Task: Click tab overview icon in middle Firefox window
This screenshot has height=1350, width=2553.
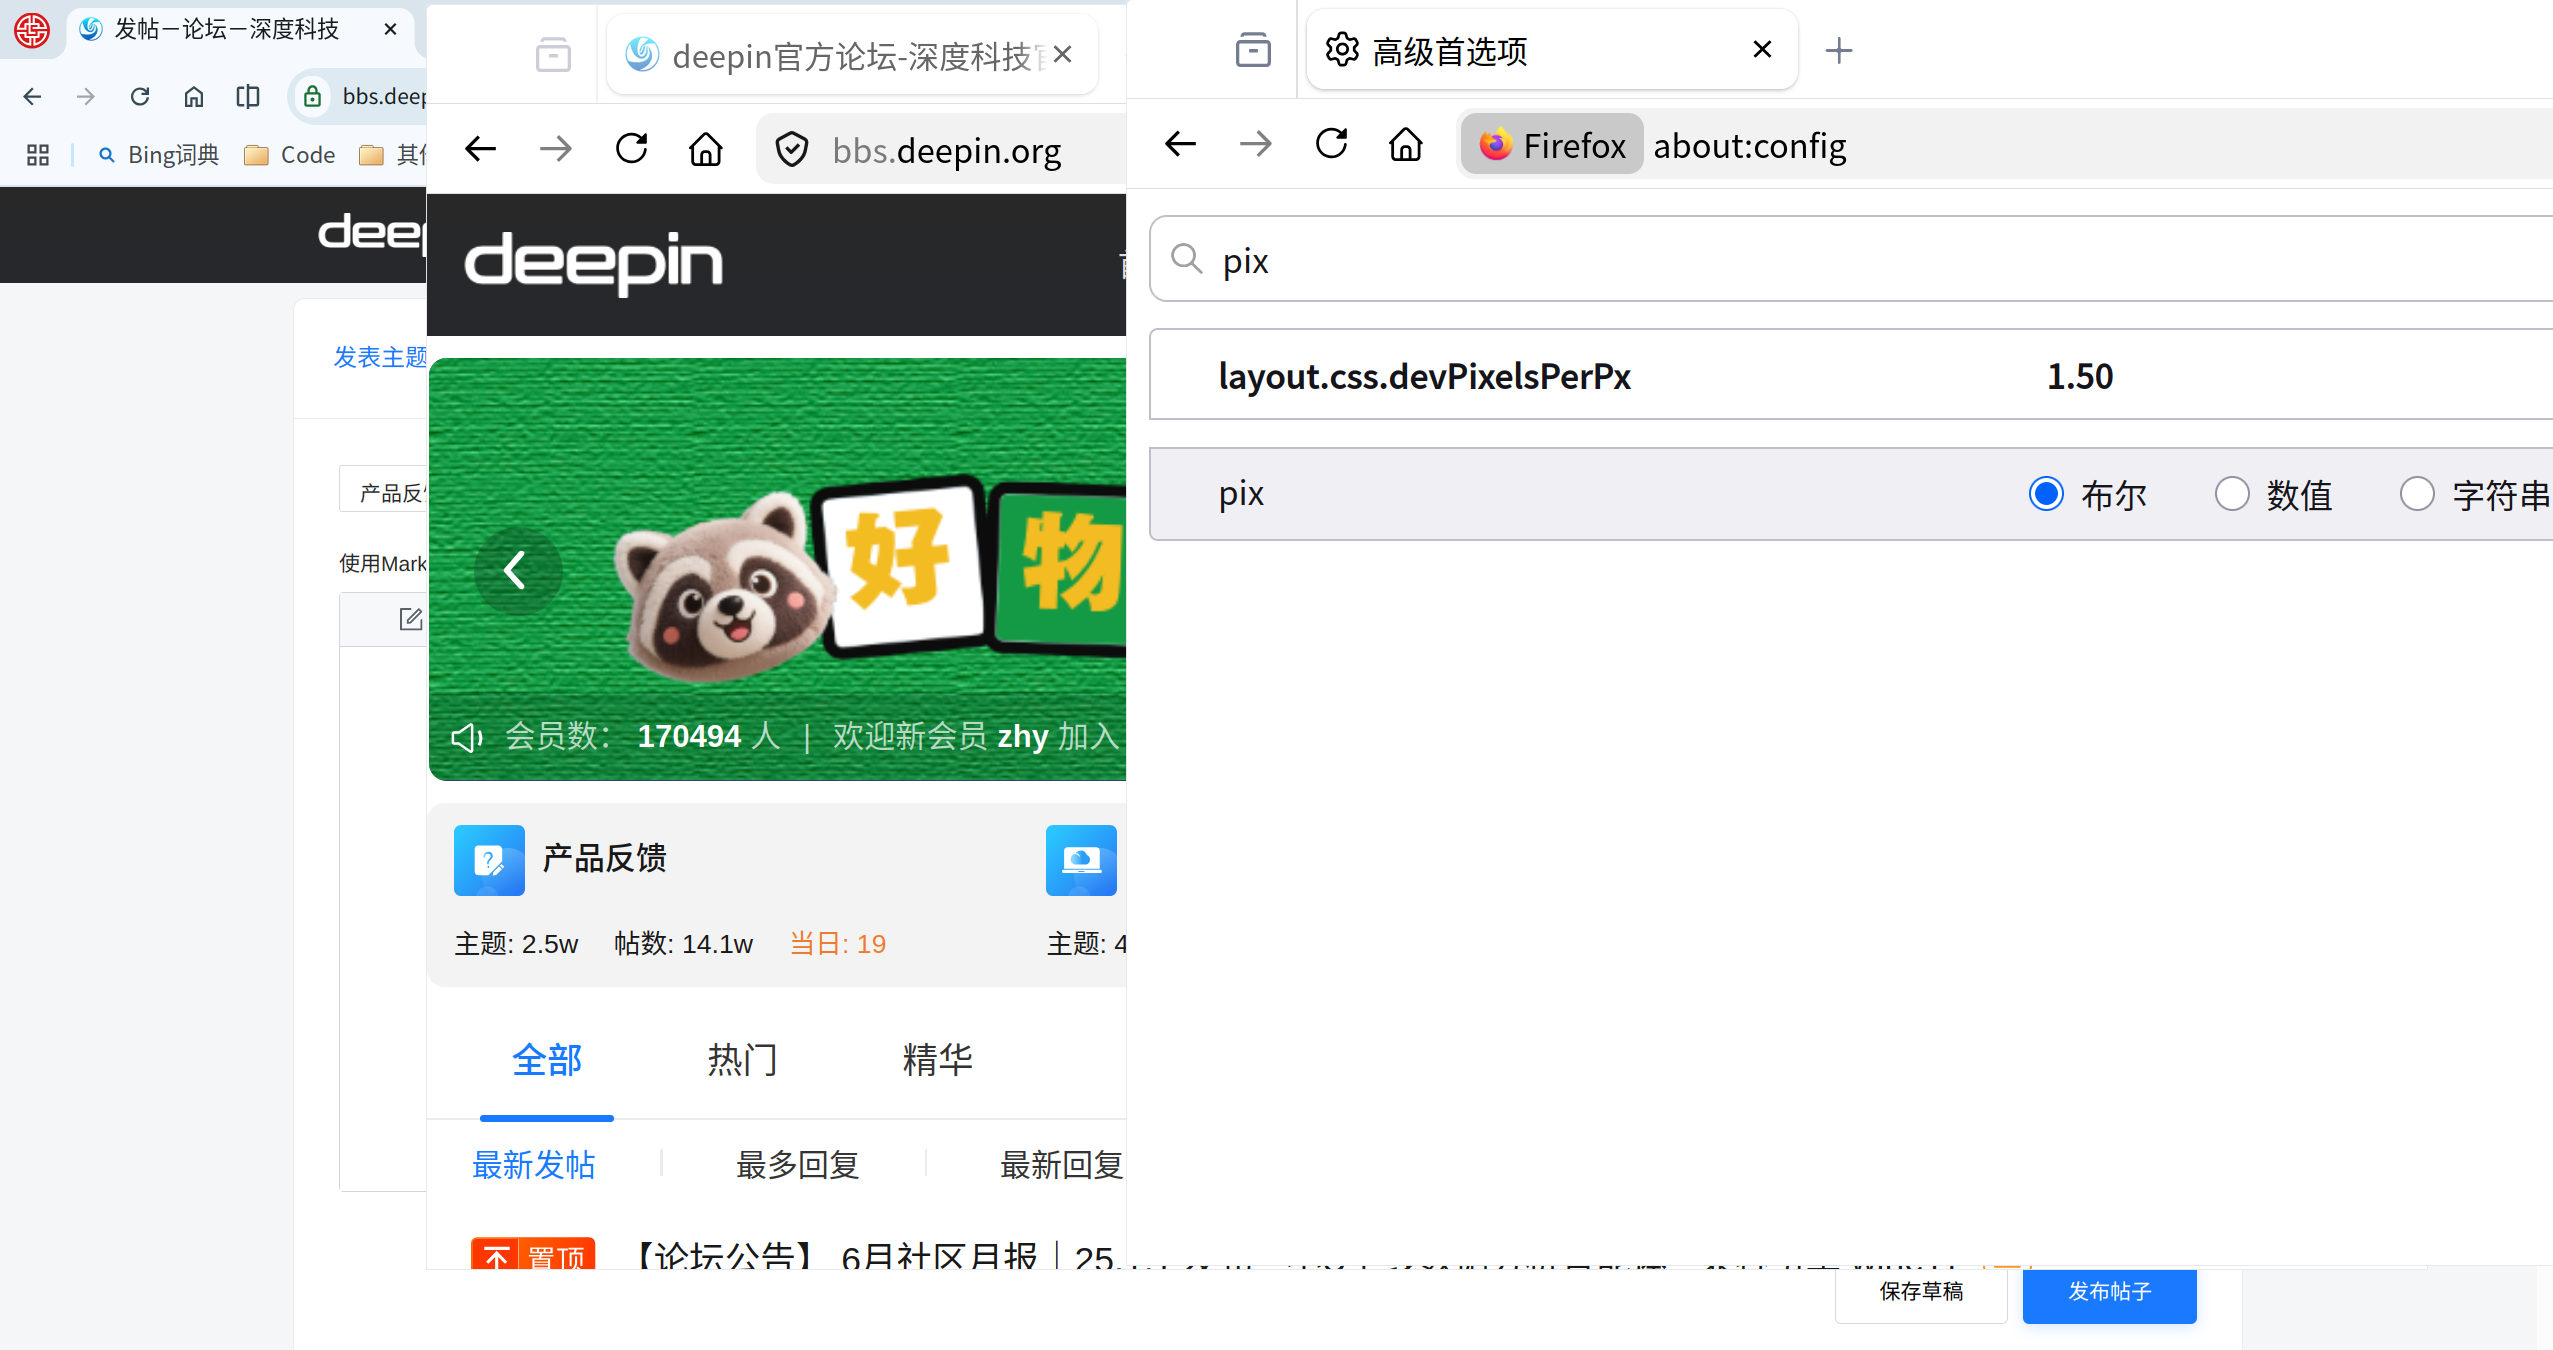Action: pos(553,54)
